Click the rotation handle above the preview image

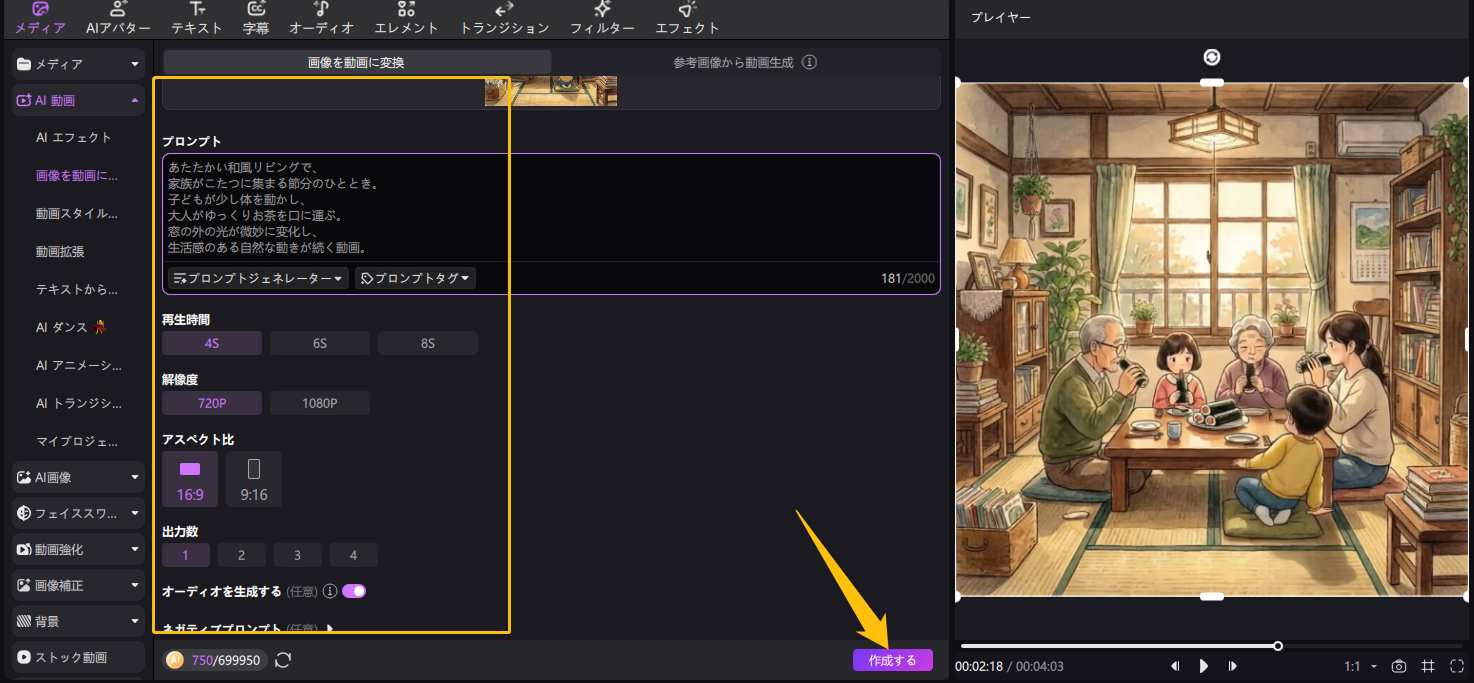[x=1212, y=58]
